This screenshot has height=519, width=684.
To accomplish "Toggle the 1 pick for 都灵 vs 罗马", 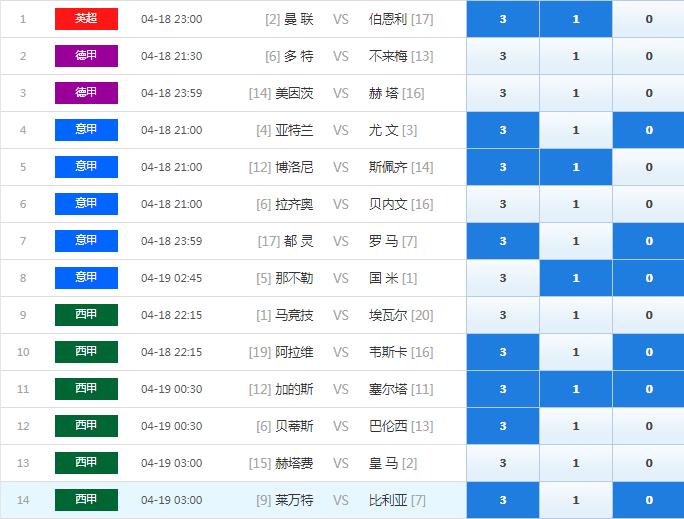I will [576, 241].
